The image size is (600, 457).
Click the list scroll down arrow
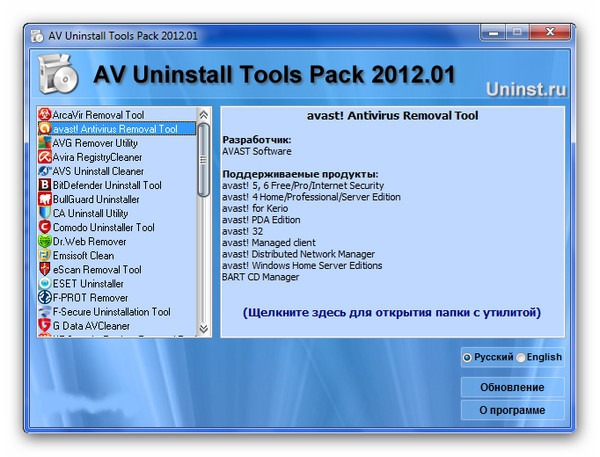coord(204,329)
